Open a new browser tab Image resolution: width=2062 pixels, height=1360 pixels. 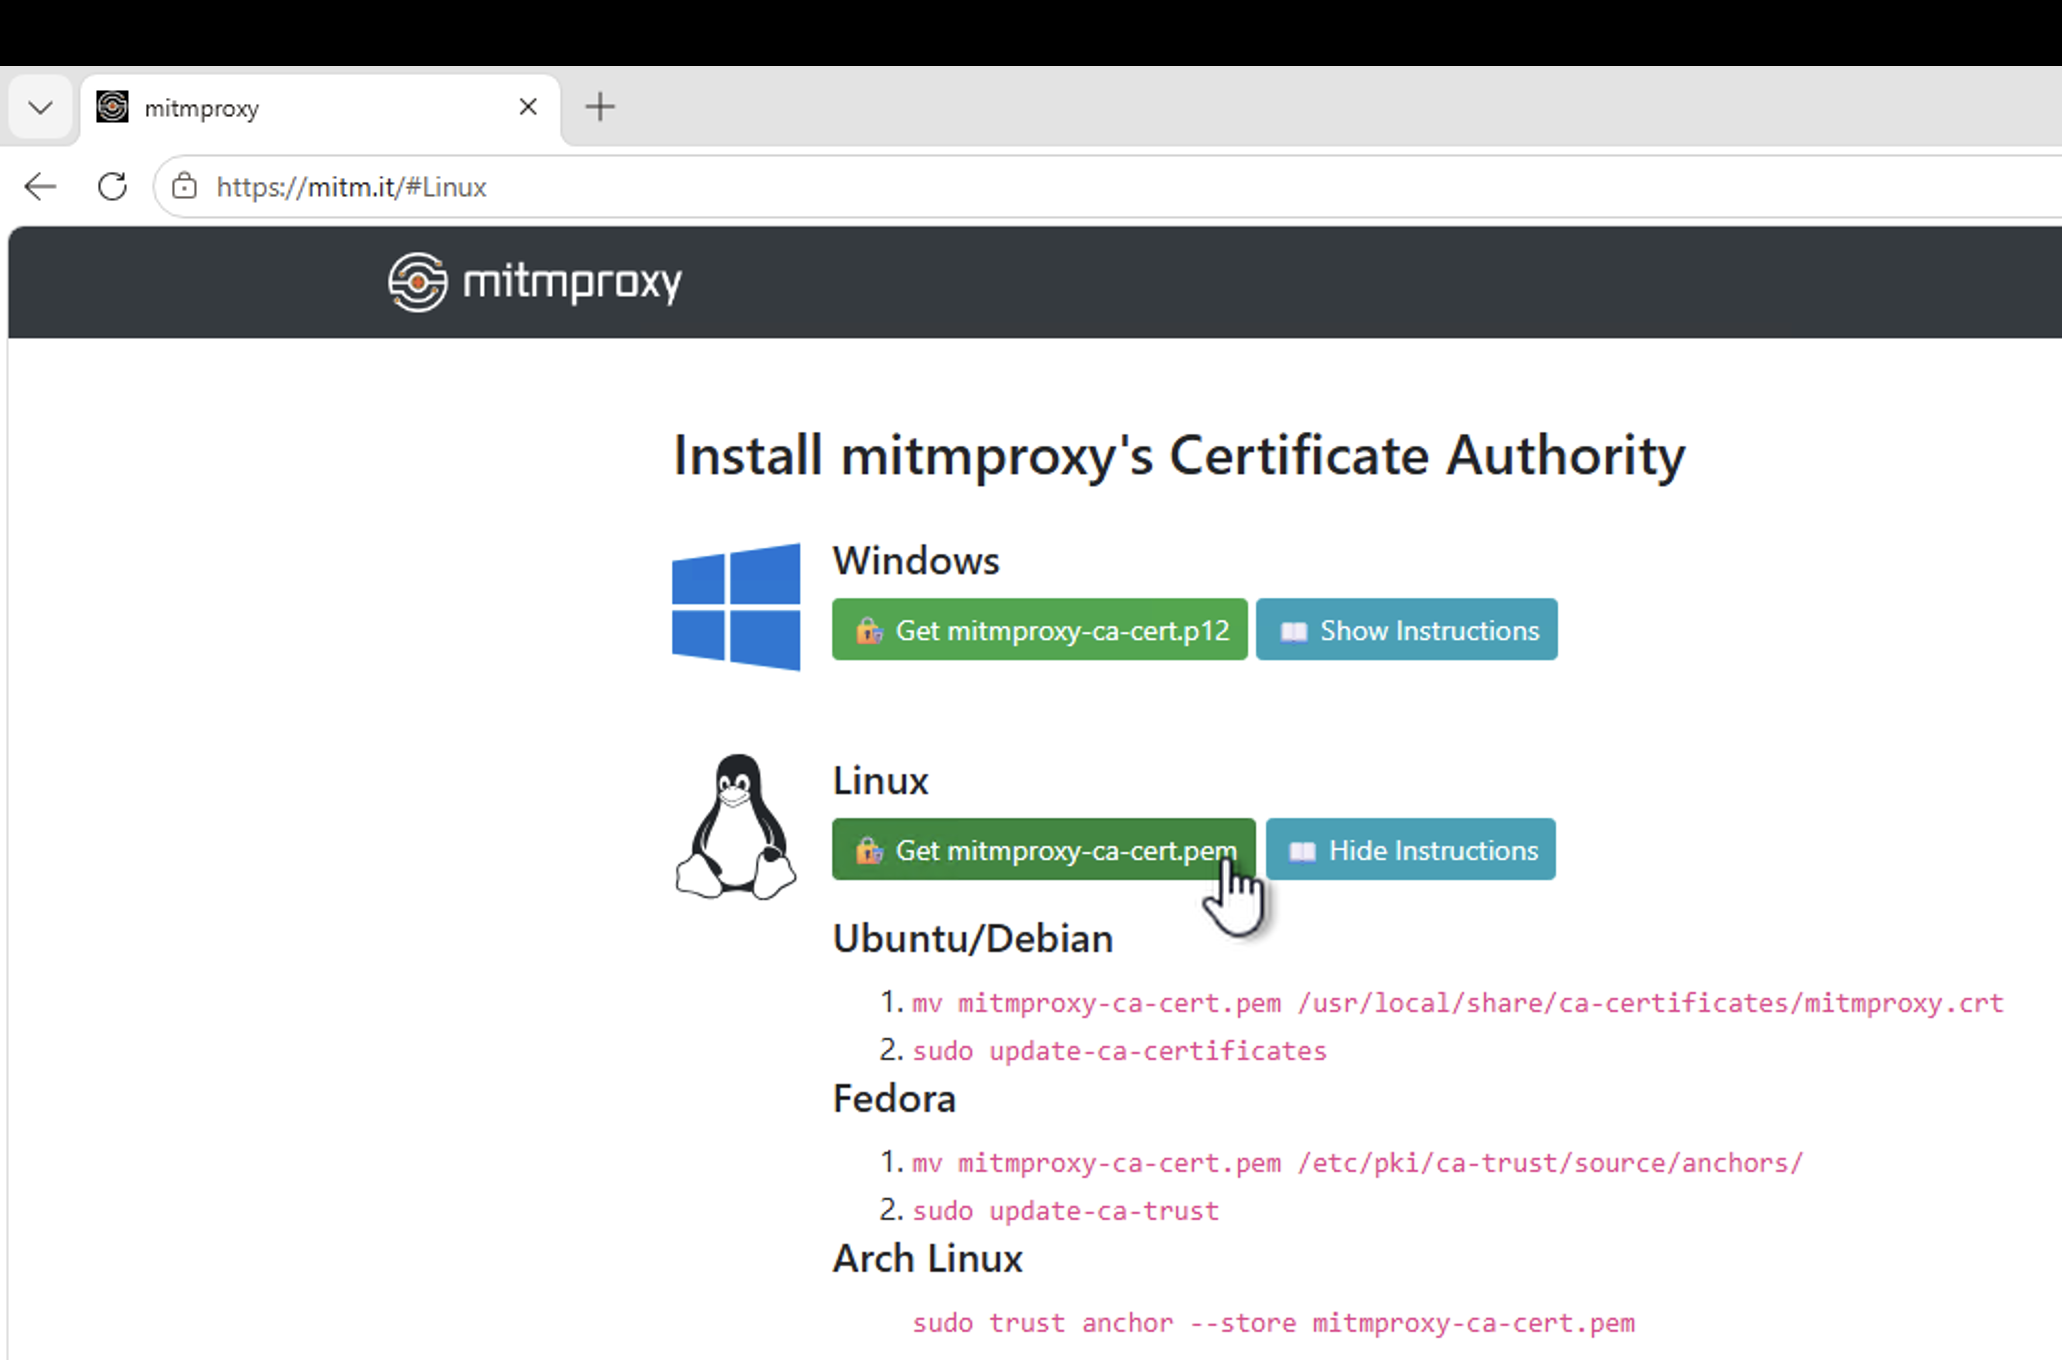[x=600, y=107]
